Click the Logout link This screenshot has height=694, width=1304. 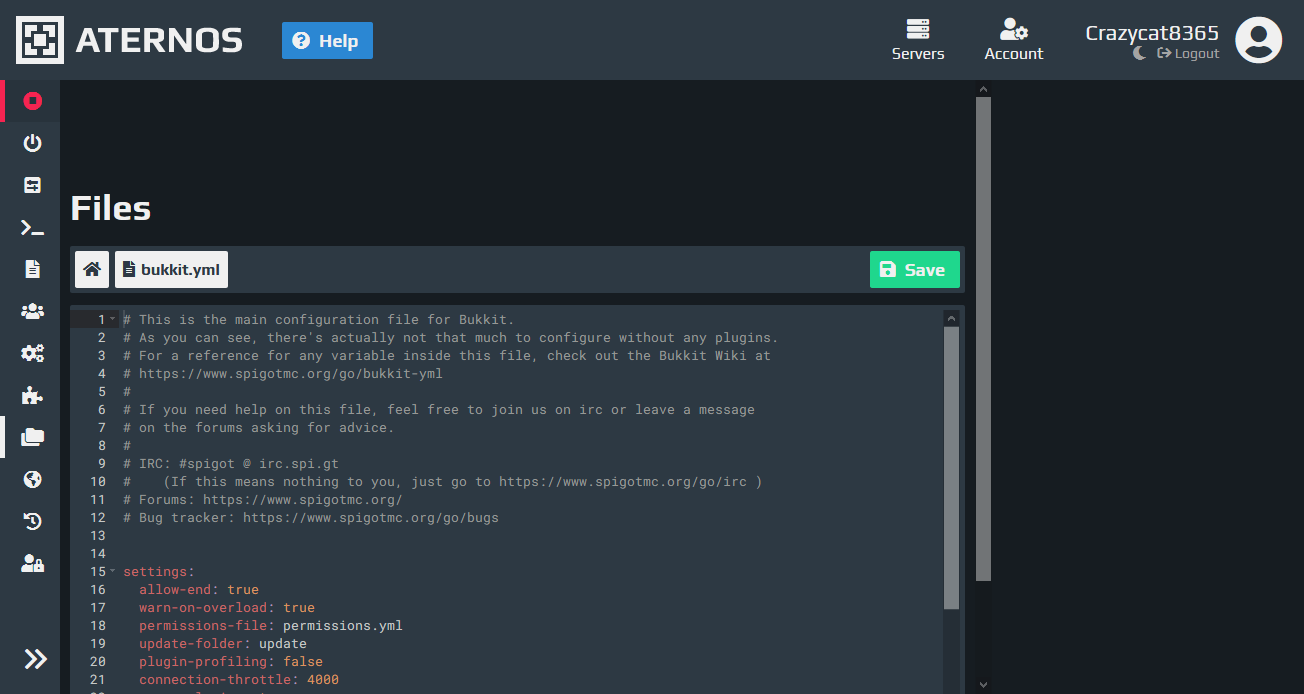(1188, 53)
